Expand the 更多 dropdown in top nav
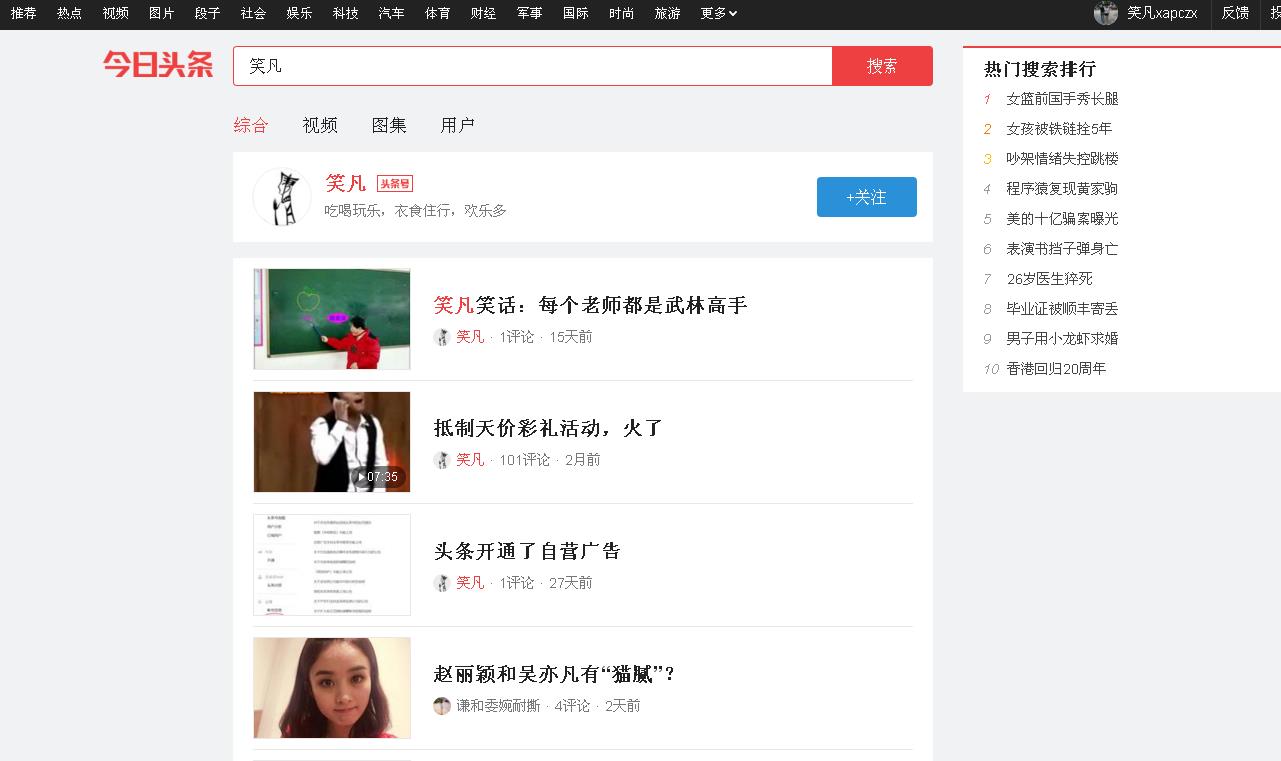 click(x=719, y=13)
